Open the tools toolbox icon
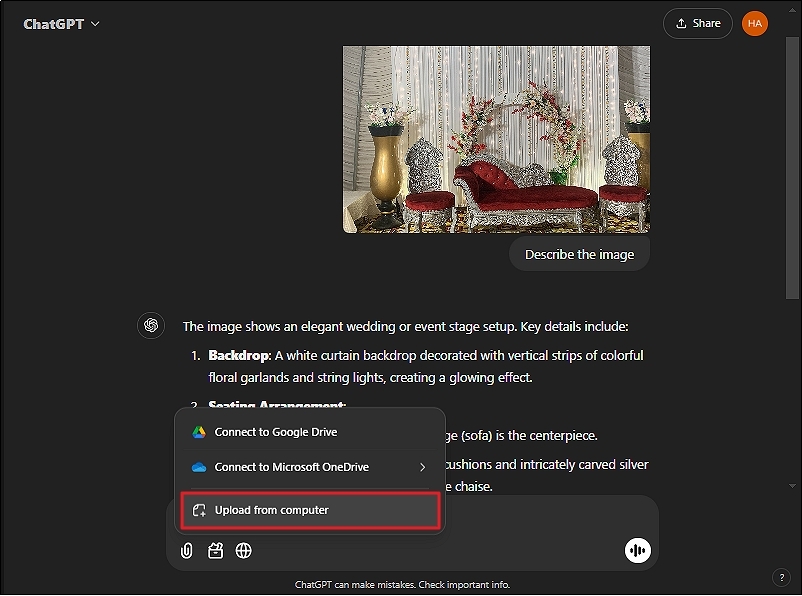The image size is (802, 596). pyautogui.click(x=215, y=550)
